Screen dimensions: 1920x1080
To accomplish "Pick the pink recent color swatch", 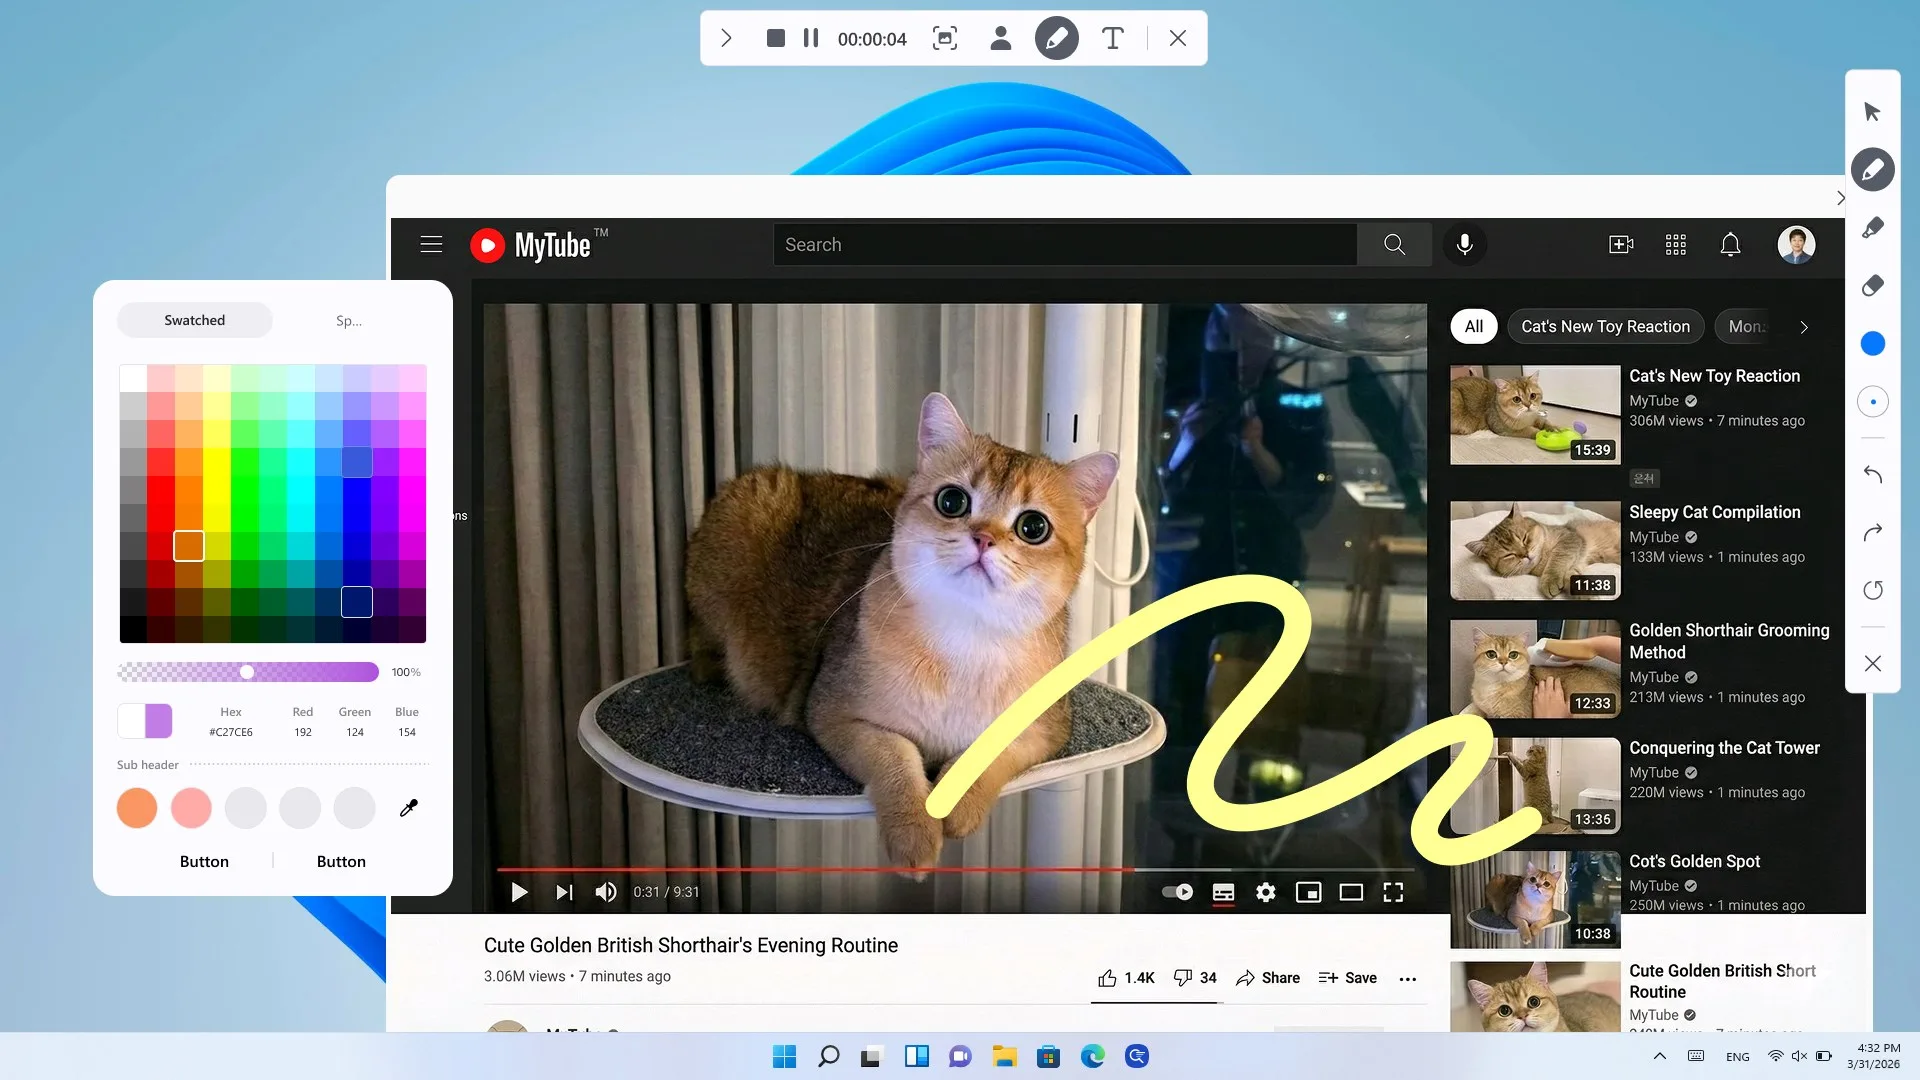I will coord(191,808).
